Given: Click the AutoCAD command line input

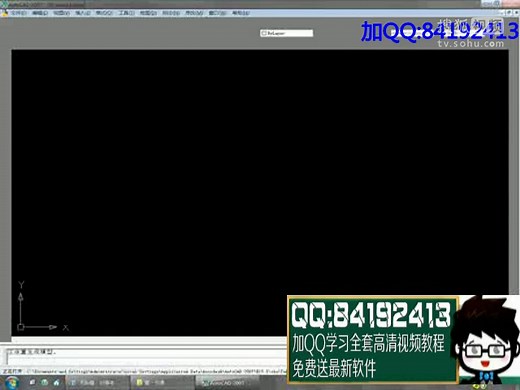Looking at the screenshot, I should point(147,360).
